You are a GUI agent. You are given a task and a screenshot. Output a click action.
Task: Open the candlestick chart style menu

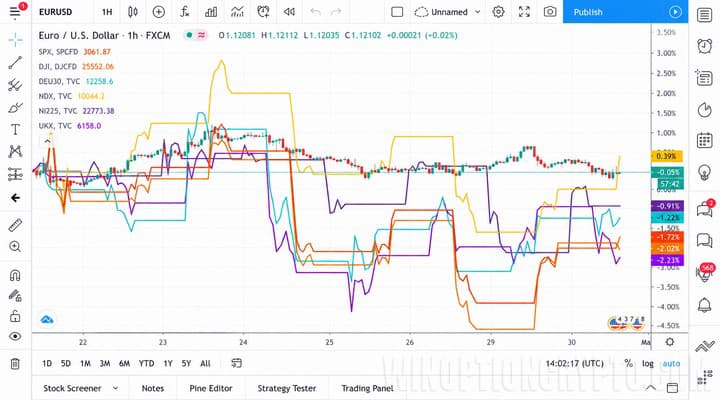coord(133,12)
